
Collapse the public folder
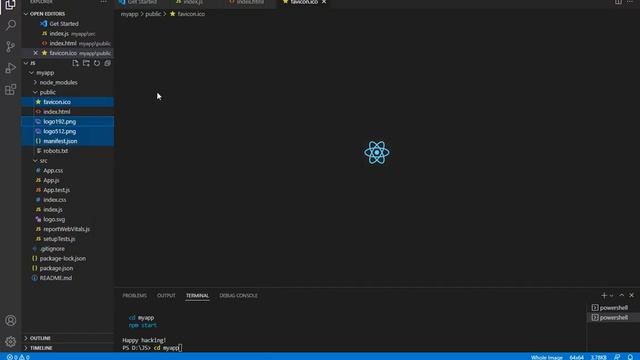[x=47, y=92]
